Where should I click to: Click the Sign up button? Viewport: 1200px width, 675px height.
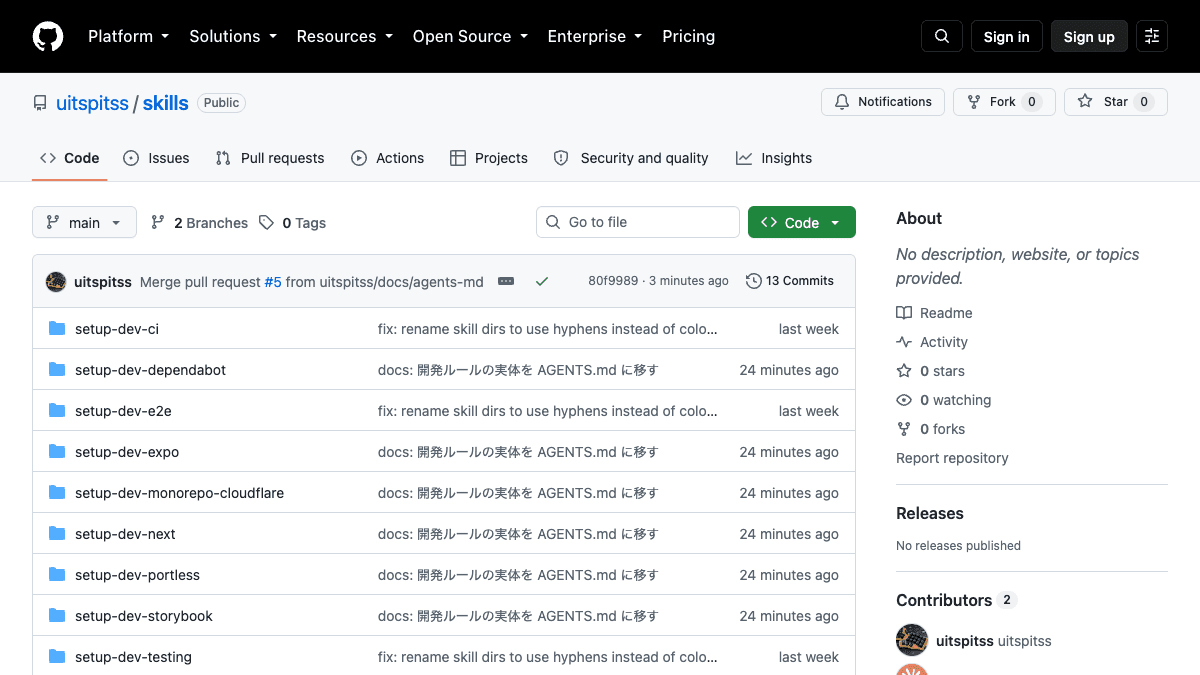pyautogui.click(x=1089, y=36)
